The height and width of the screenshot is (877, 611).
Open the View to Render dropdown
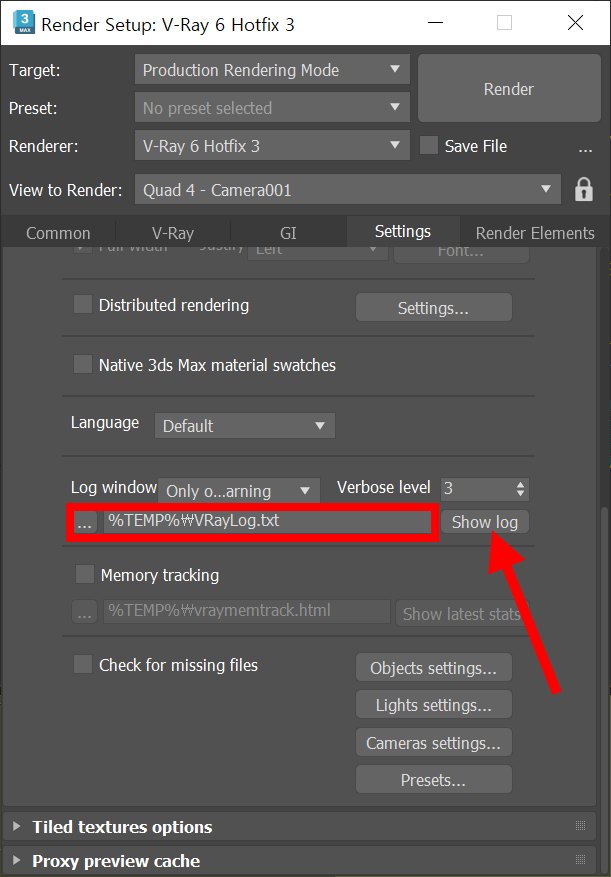[347, 190]
